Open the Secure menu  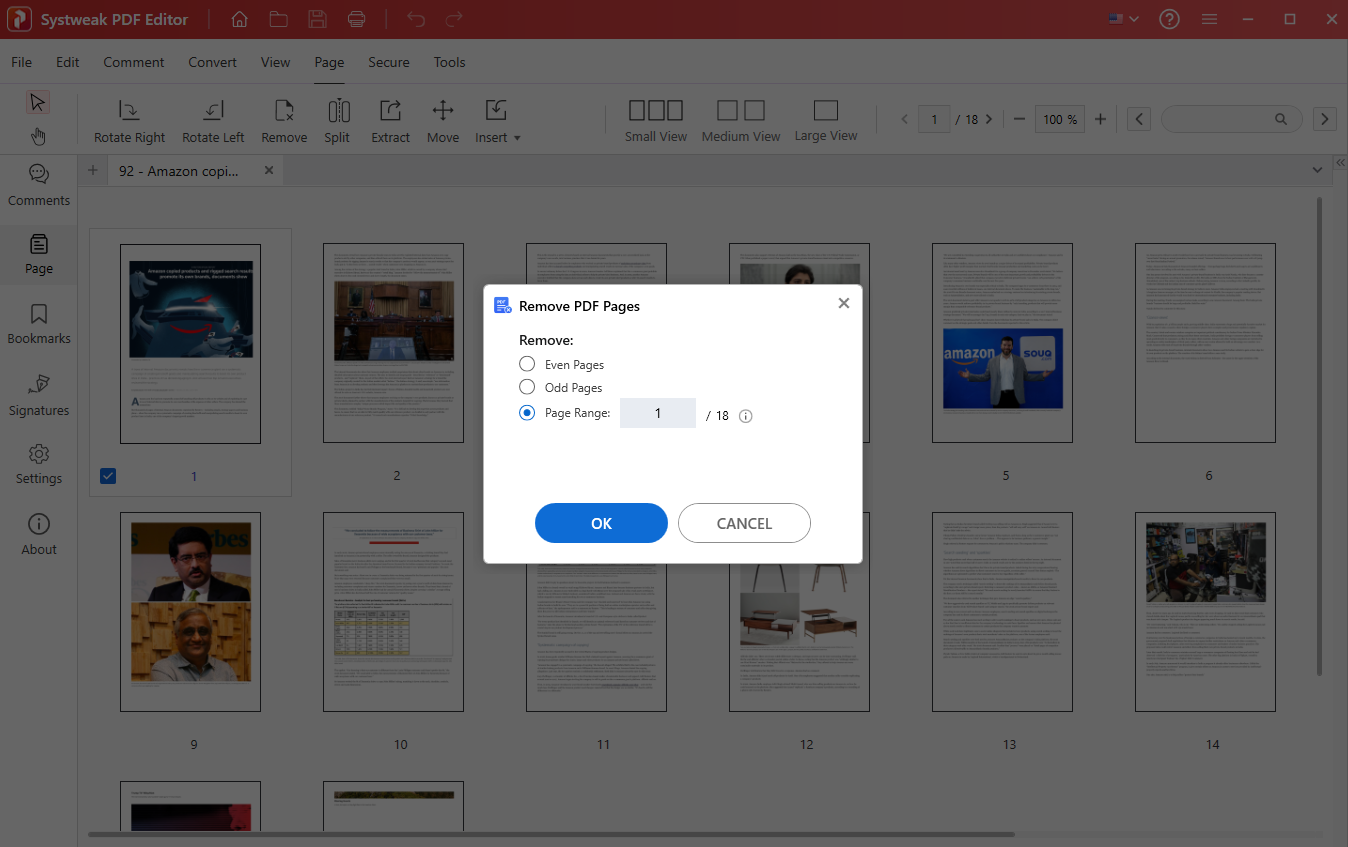pos(388,62)
